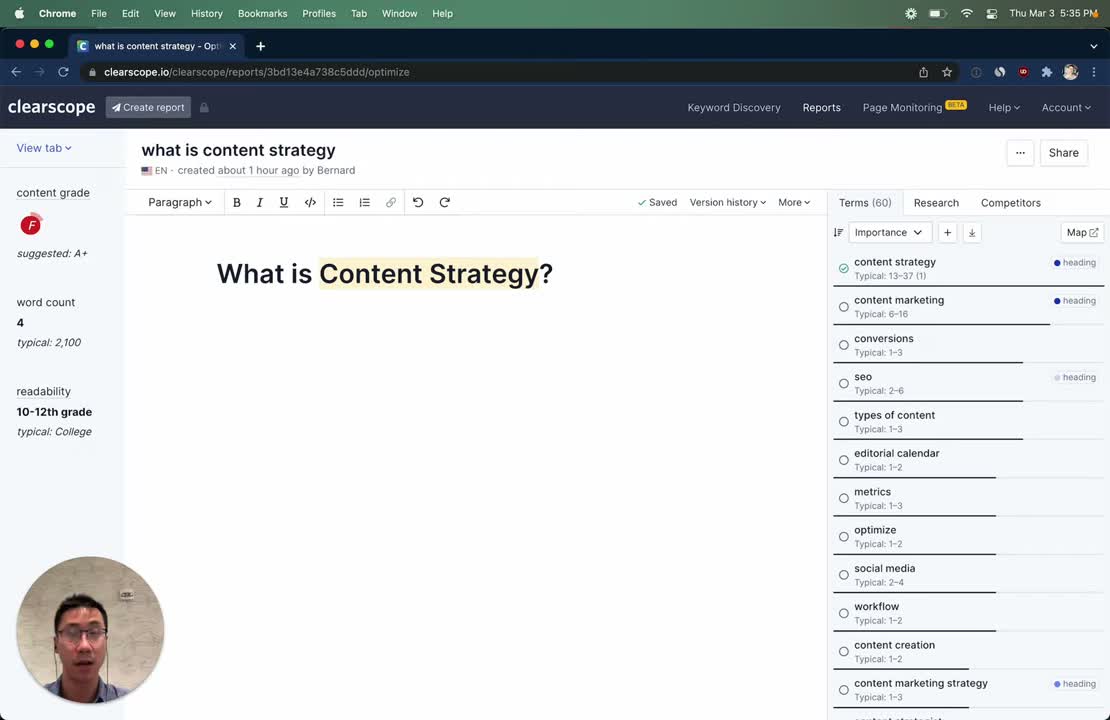Insert a bulleted list
The image size is (1110, 720).
tap(338, 202)
